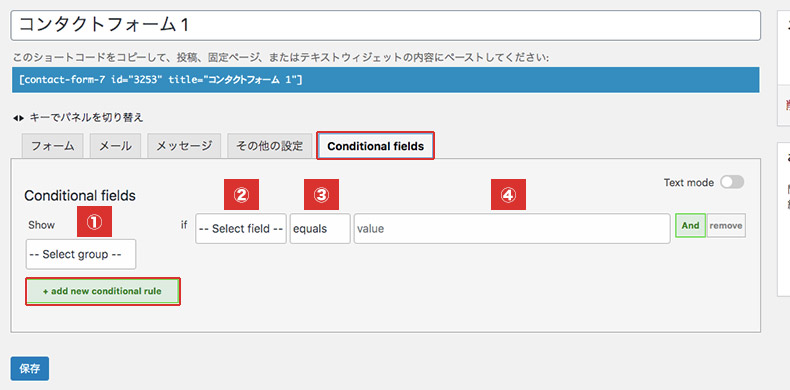The width and height of the screenshot is (790, 390).
Task: Click the red number ① badge
Action: click(x=94, y=222)
